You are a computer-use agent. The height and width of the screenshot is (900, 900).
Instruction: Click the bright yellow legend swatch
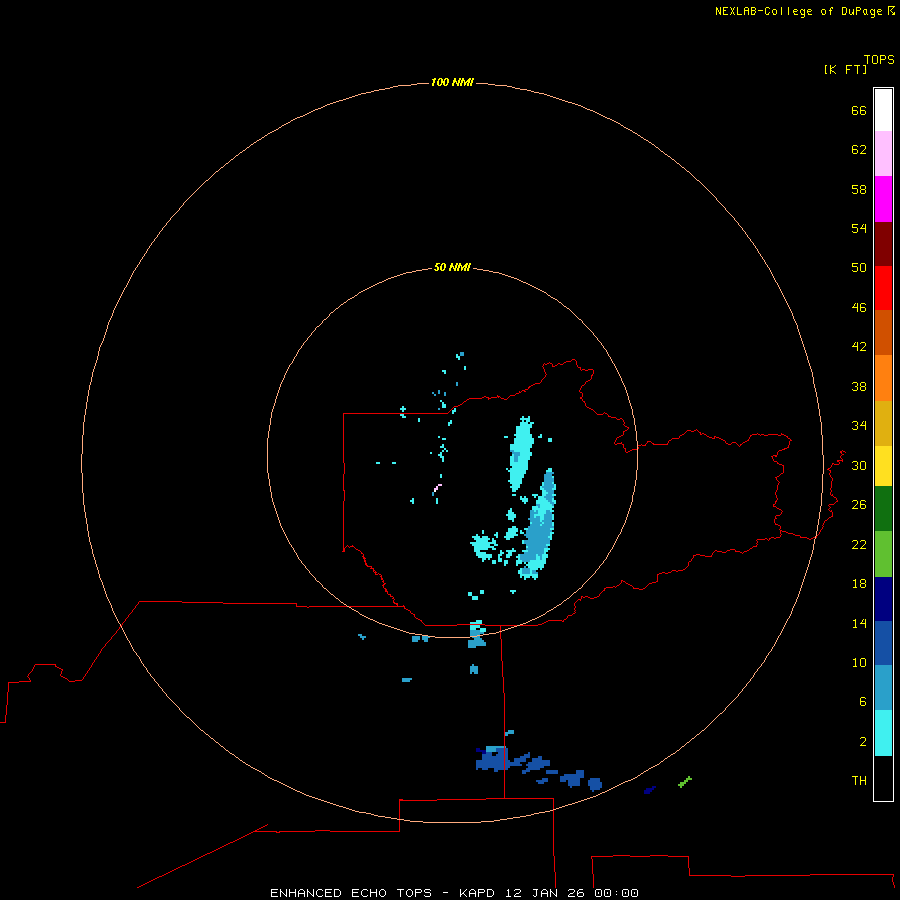[x=883, y=466]
